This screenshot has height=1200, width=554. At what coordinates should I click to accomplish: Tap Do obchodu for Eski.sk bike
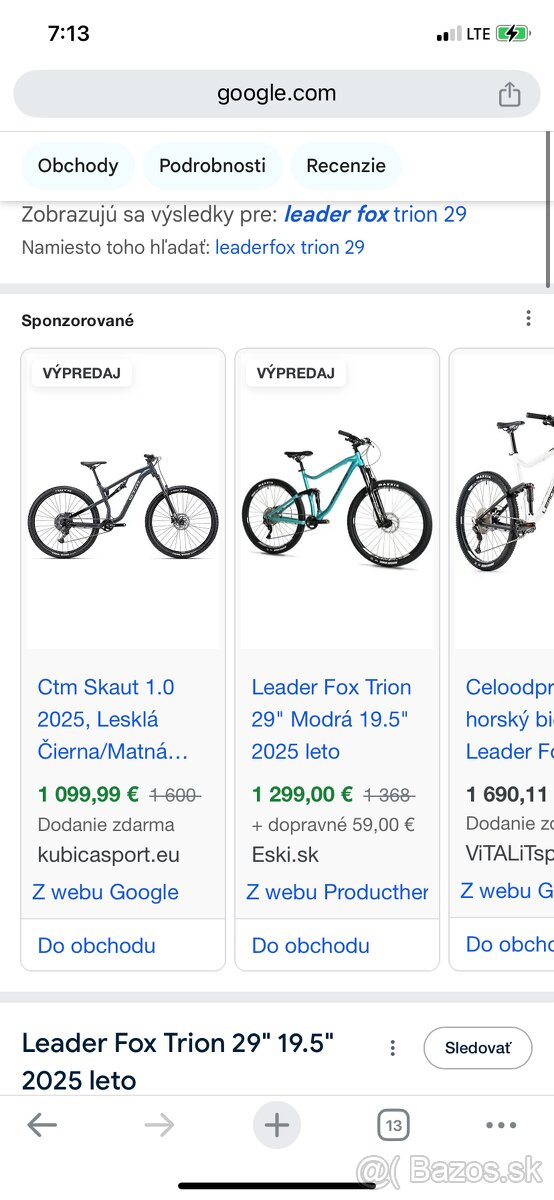tap(311, 945)
